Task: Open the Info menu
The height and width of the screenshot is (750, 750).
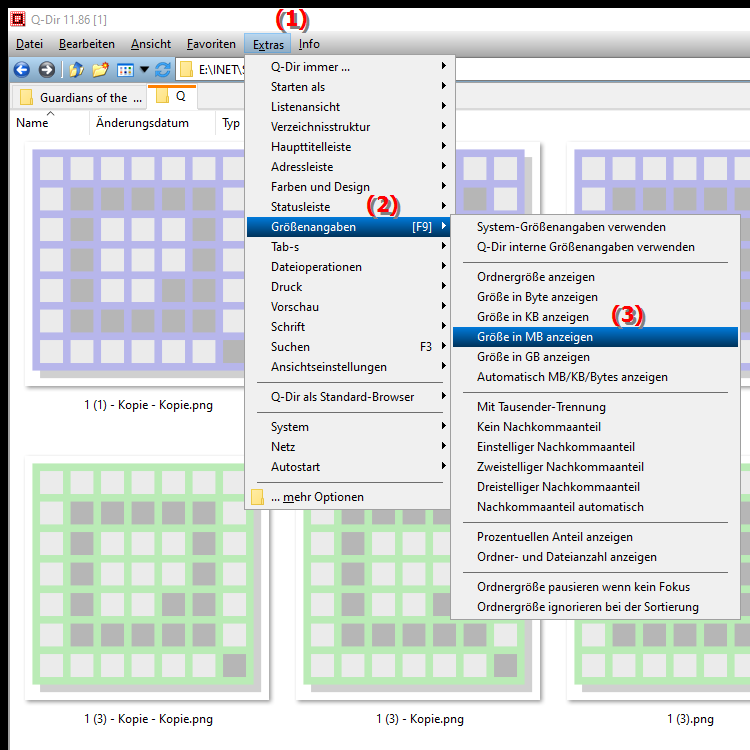Action: (309, 44)
